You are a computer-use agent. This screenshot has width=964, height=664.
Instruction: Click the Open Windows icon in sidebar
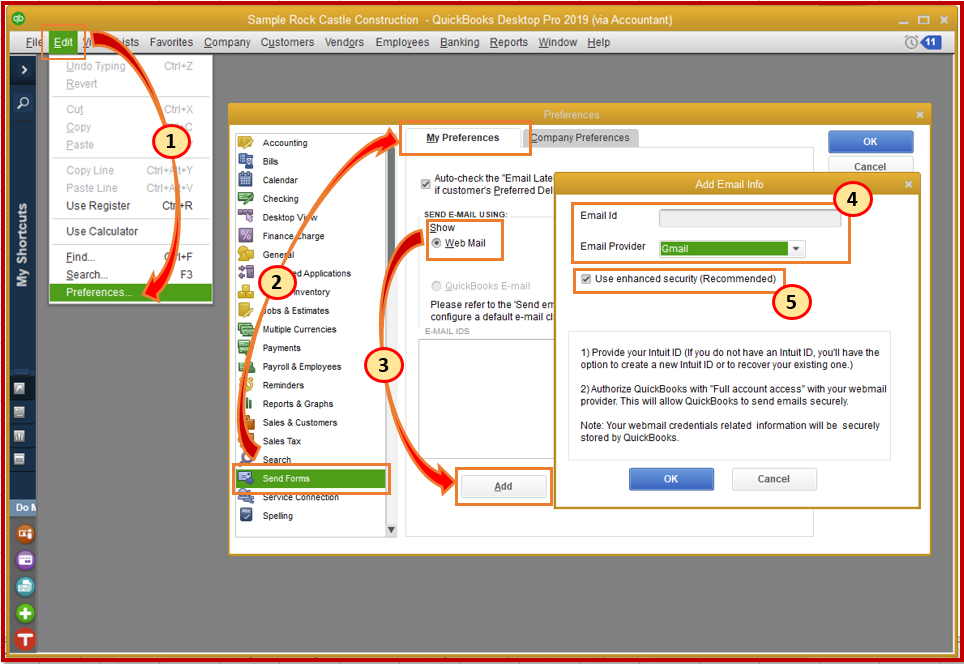pyautogui.click(x=20, y=459)
